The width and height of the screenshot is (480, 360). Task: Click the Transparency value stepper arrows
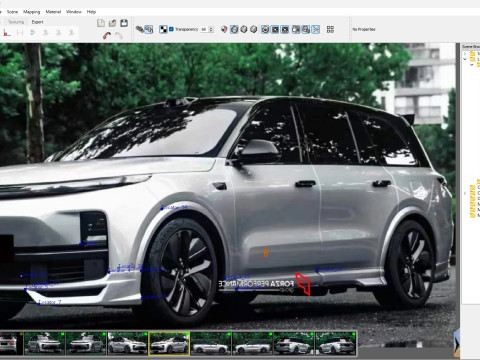click(211, 29)
